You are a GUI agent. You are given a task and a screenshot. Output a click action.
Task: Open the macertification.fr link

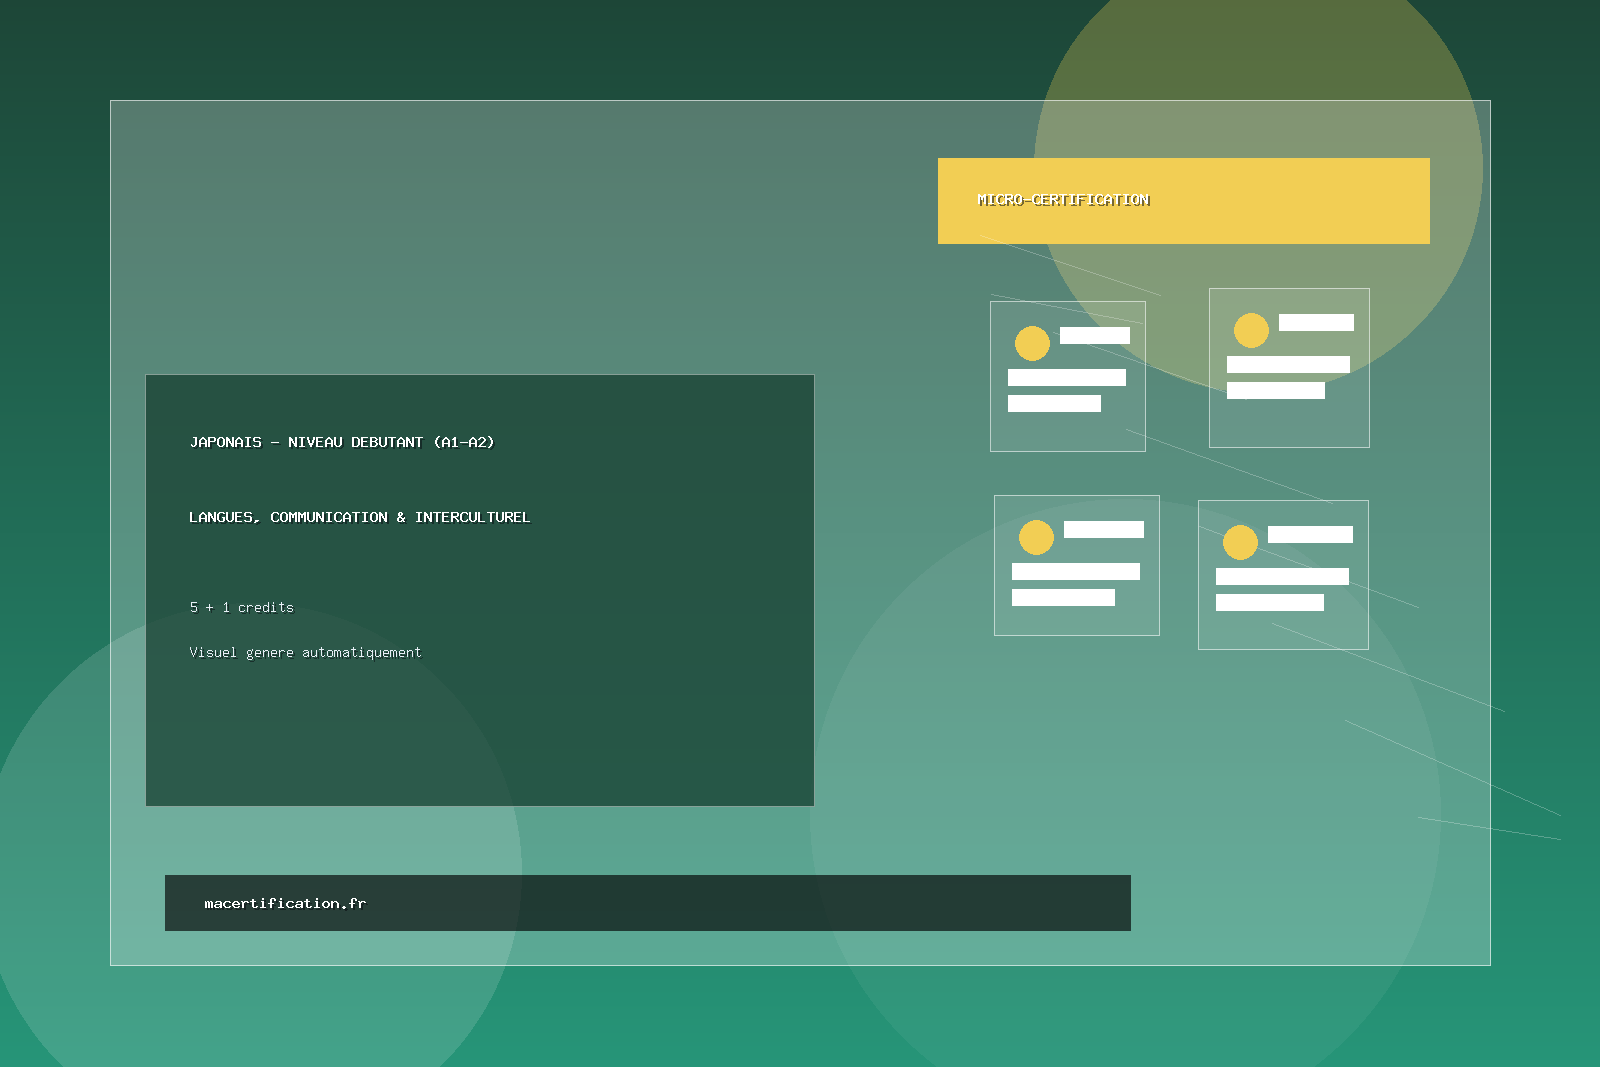click(285, 903)
